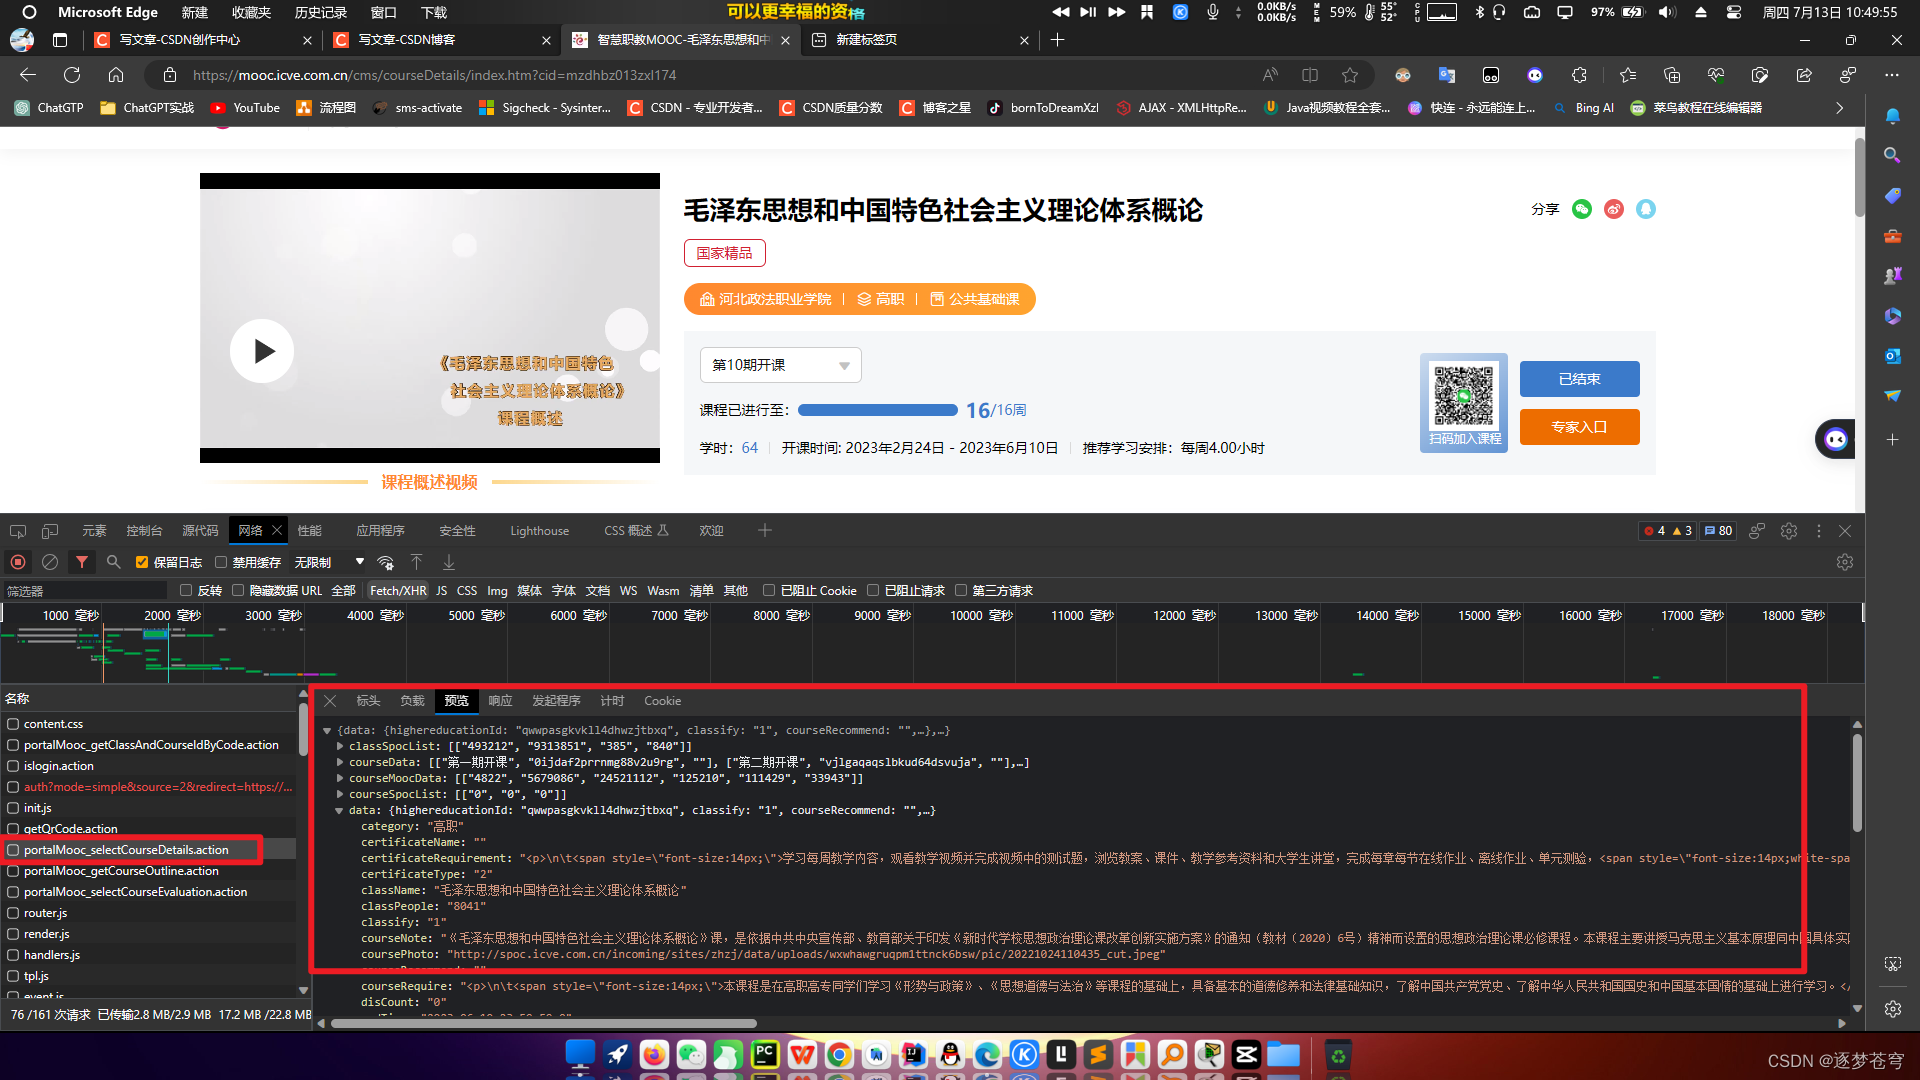Click the WeChat share icon
This screenshot has height=1080, width=1920.
click(1581, 210)
